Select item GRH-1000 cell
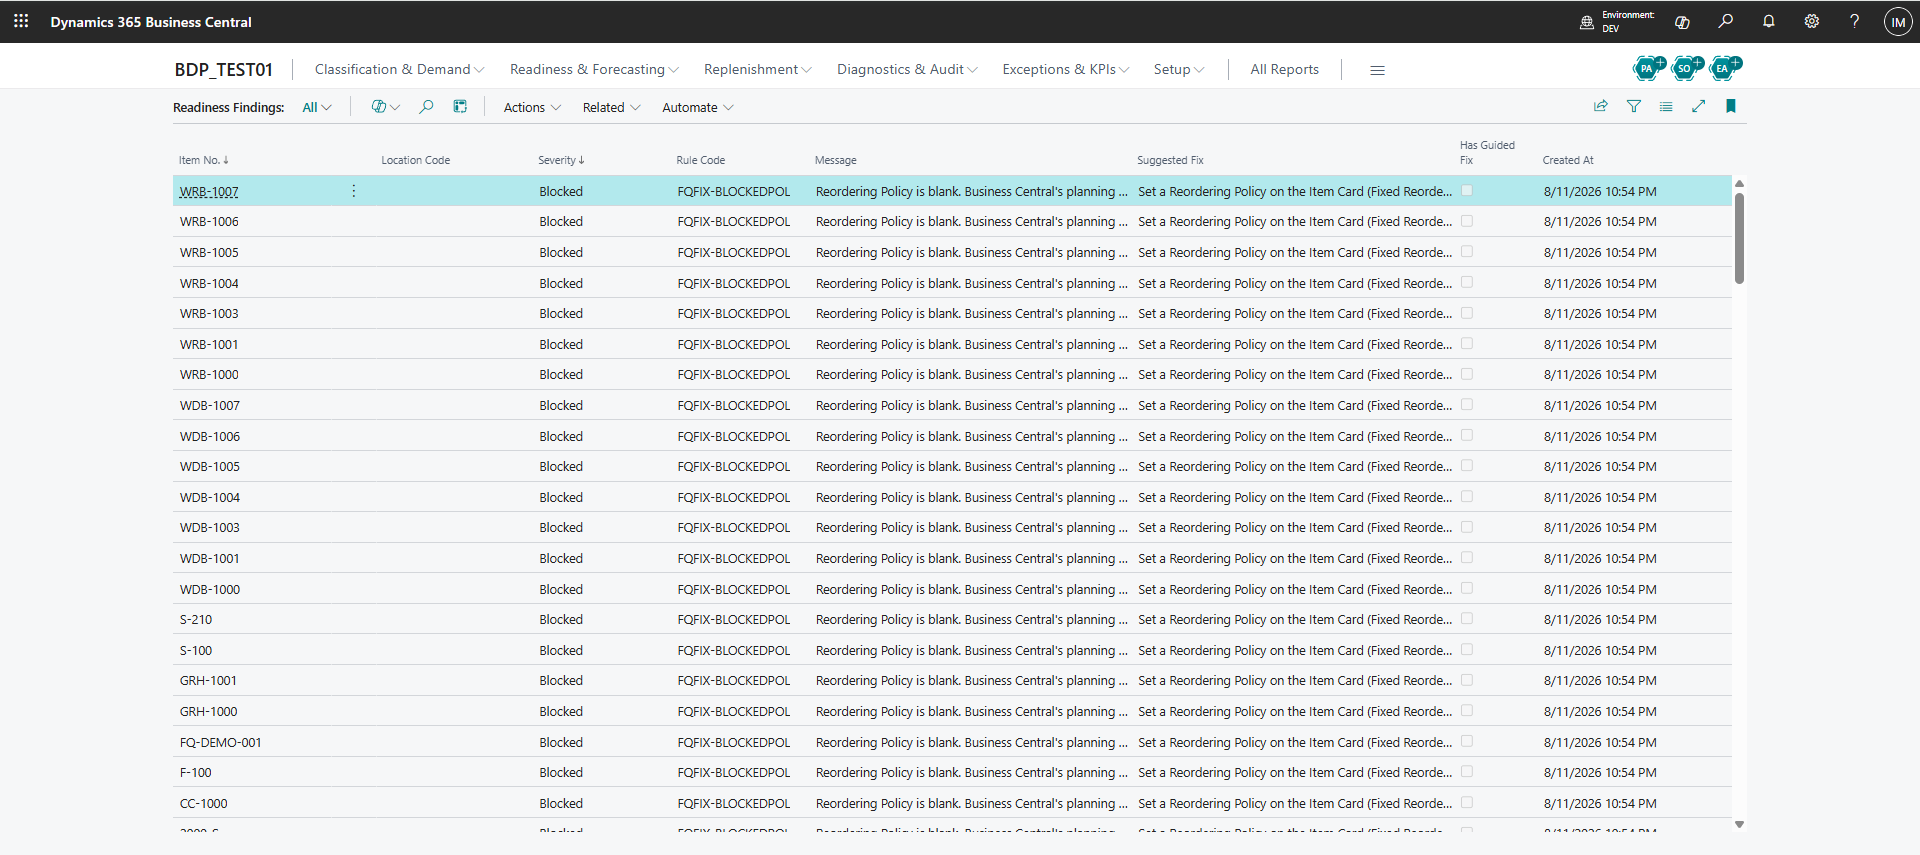 point(208,711)
